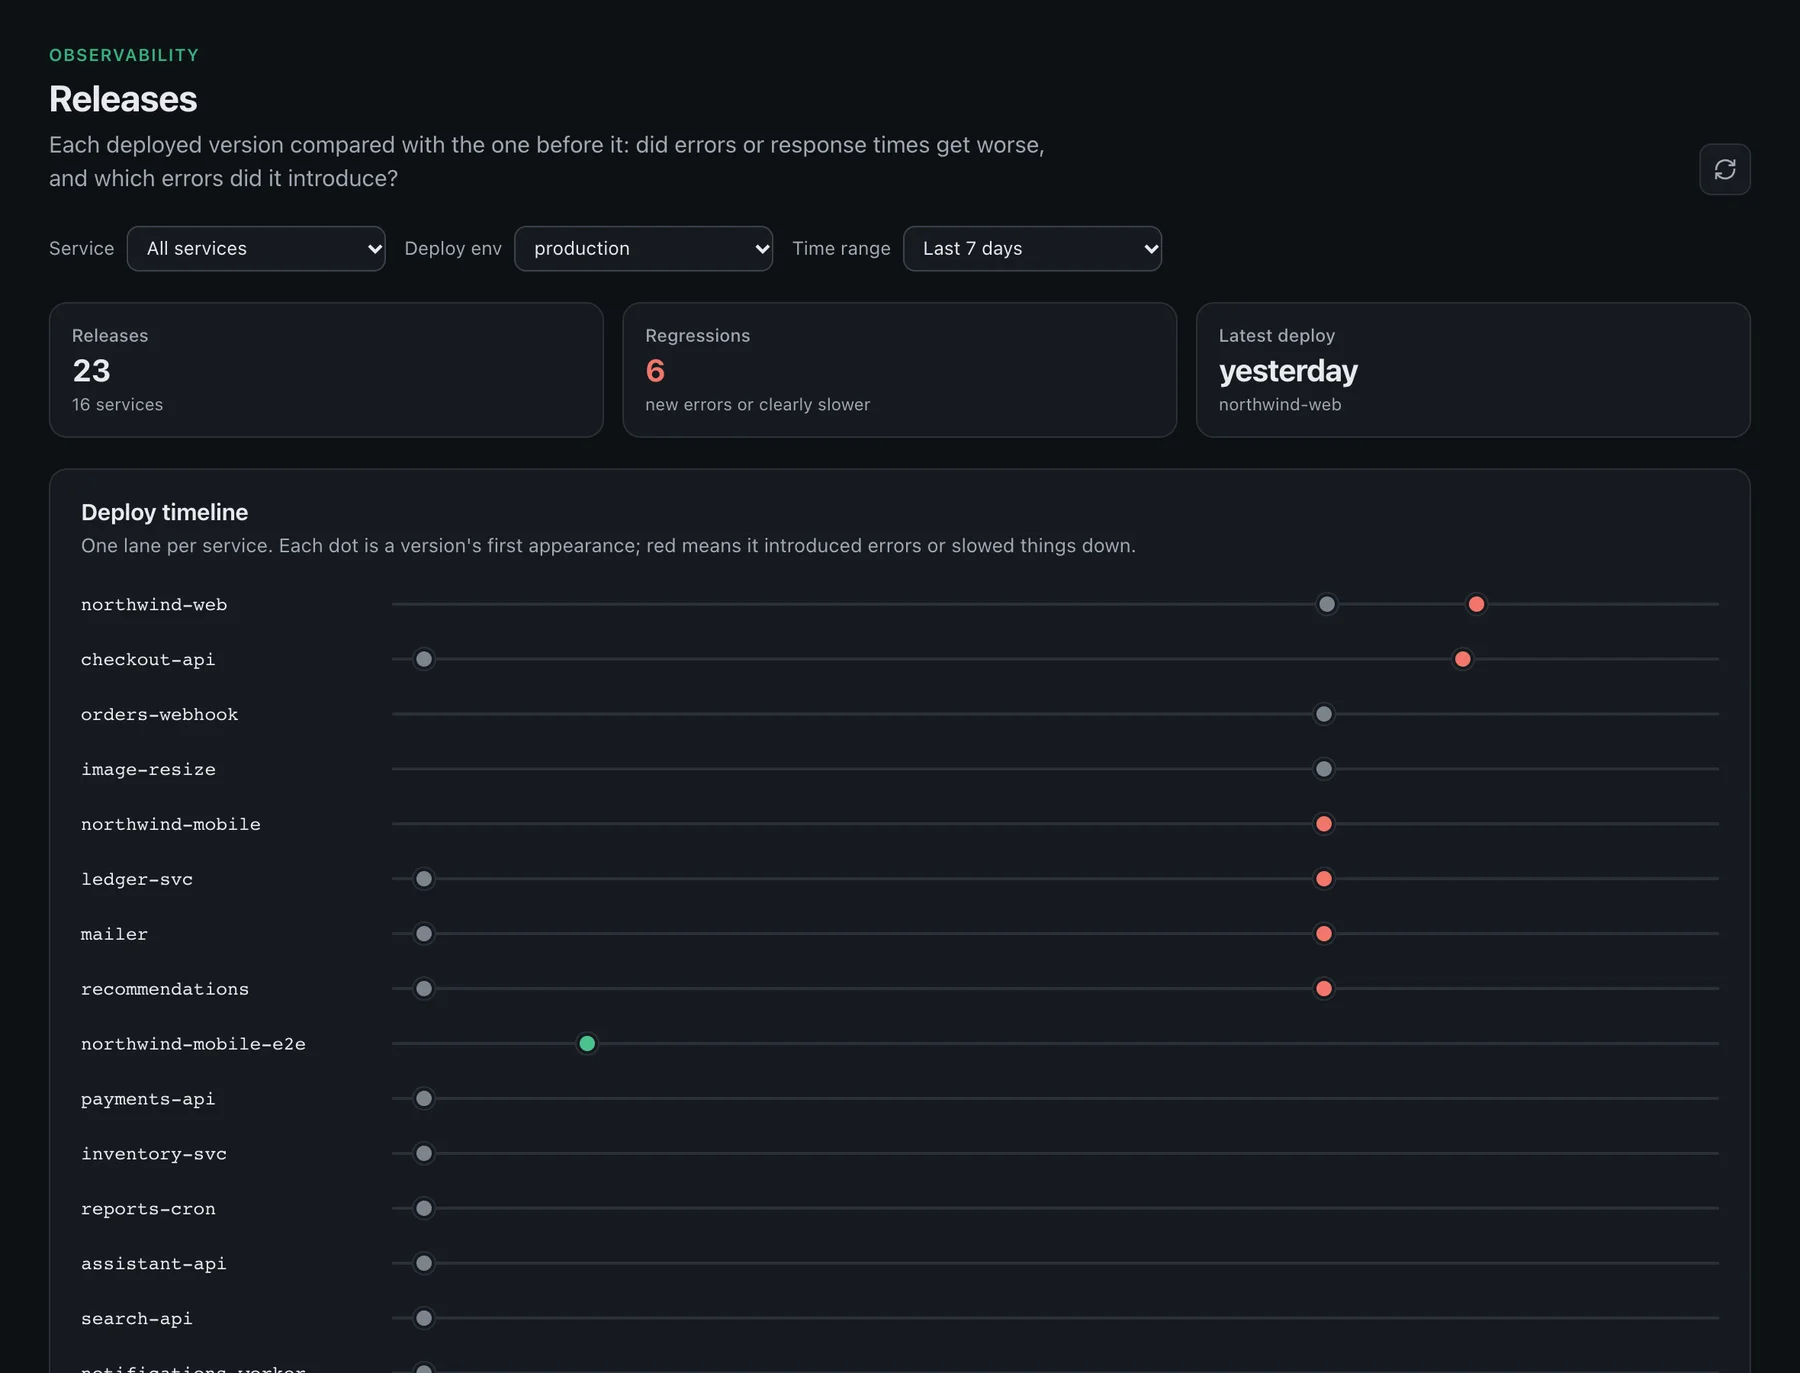Click the Releases 23 summary card
Screen dimensions: 1800x1373
coord(326,370)
